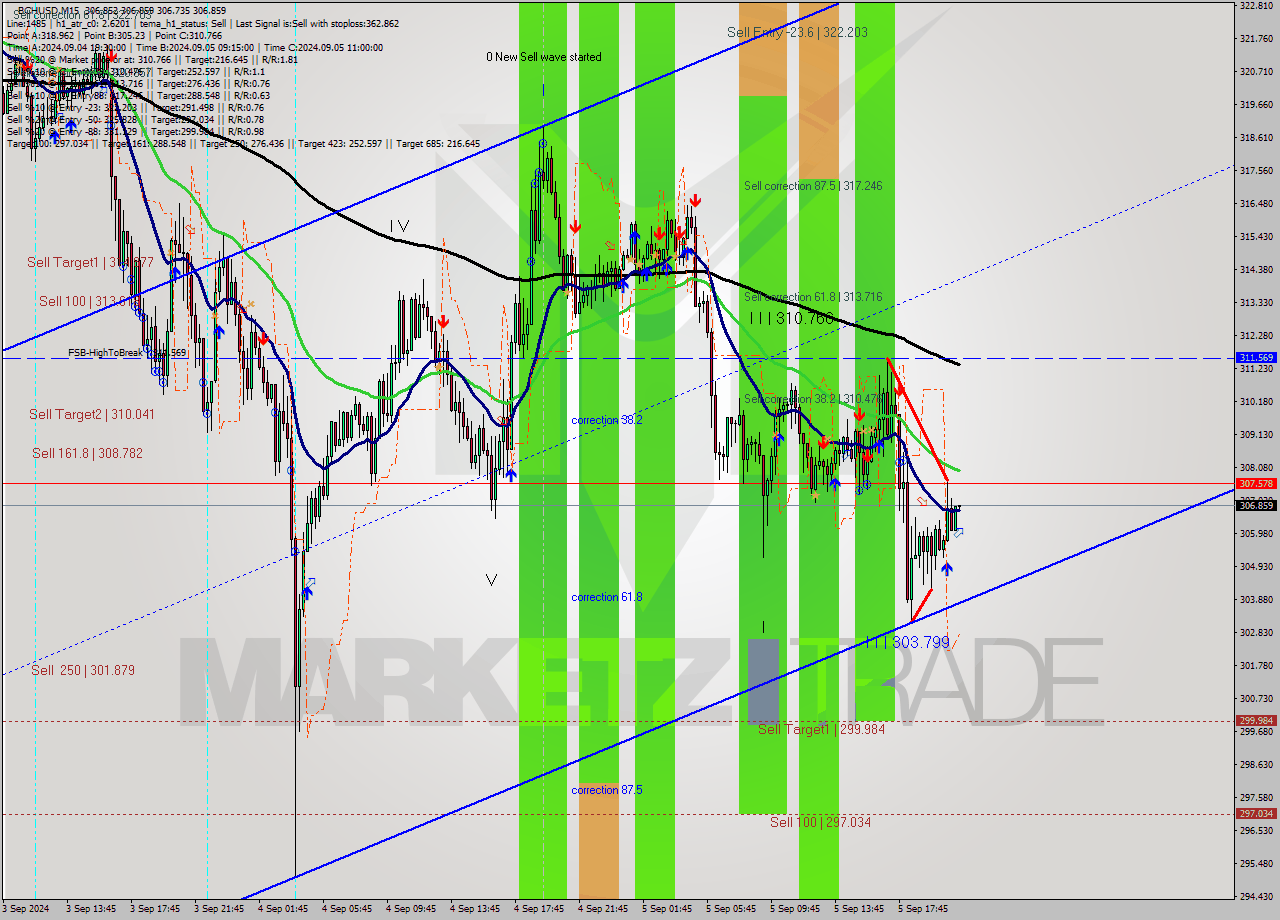Screen dimensions: 1280x920
Task: Click the 'Sell correction 87.5 | 317.246' label
Action: point(813,186)
